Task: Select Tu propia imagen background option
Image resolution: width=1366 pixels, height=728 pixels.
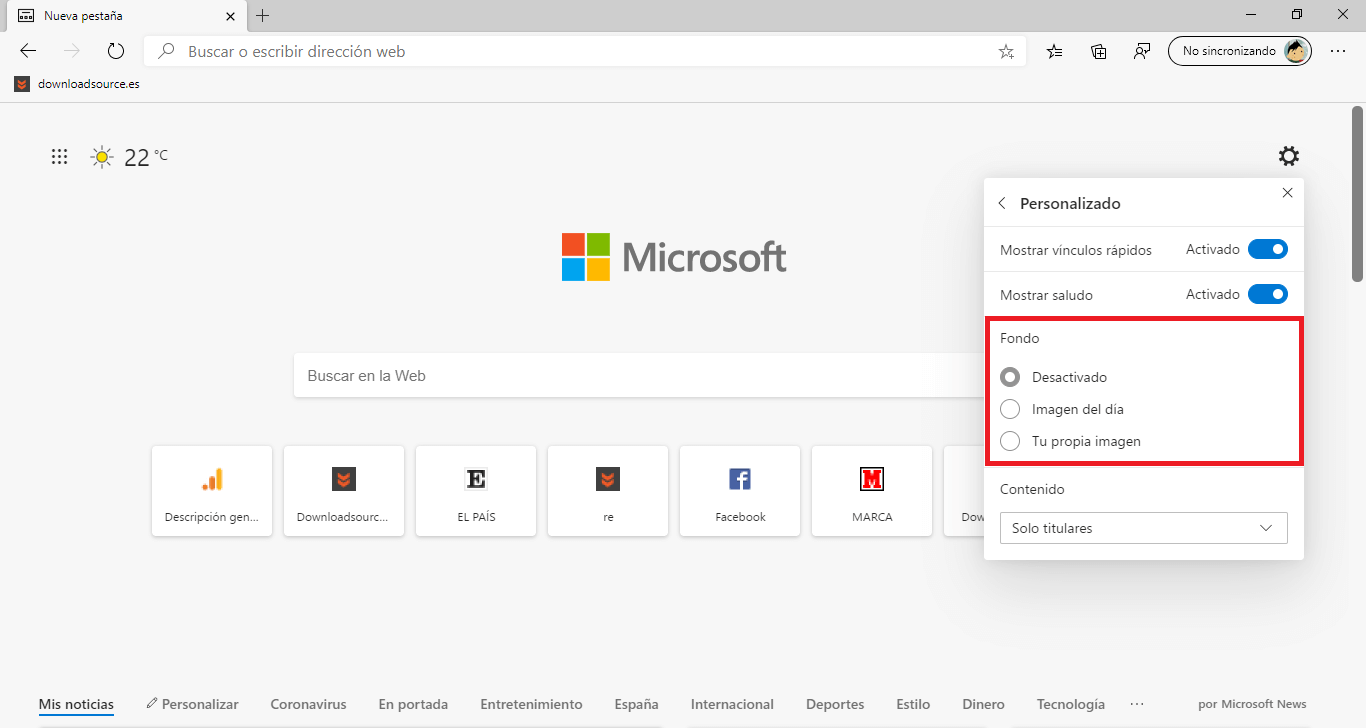Action: point(1070,441)
